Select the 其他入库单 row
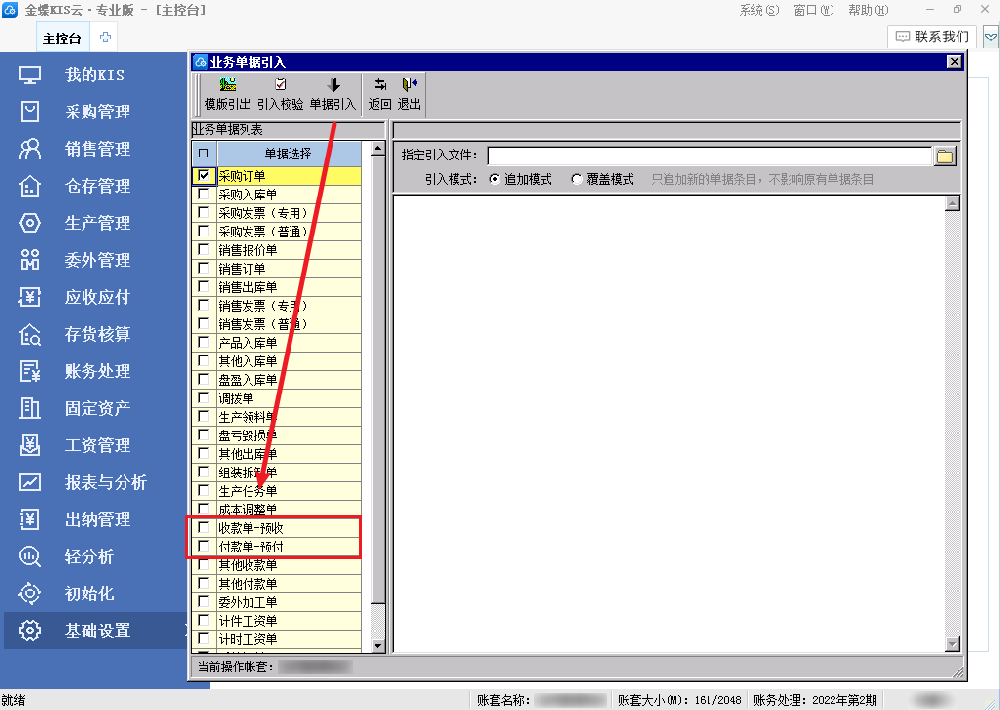The width and height of the screenshot is (1000, 710). point(277,361)
